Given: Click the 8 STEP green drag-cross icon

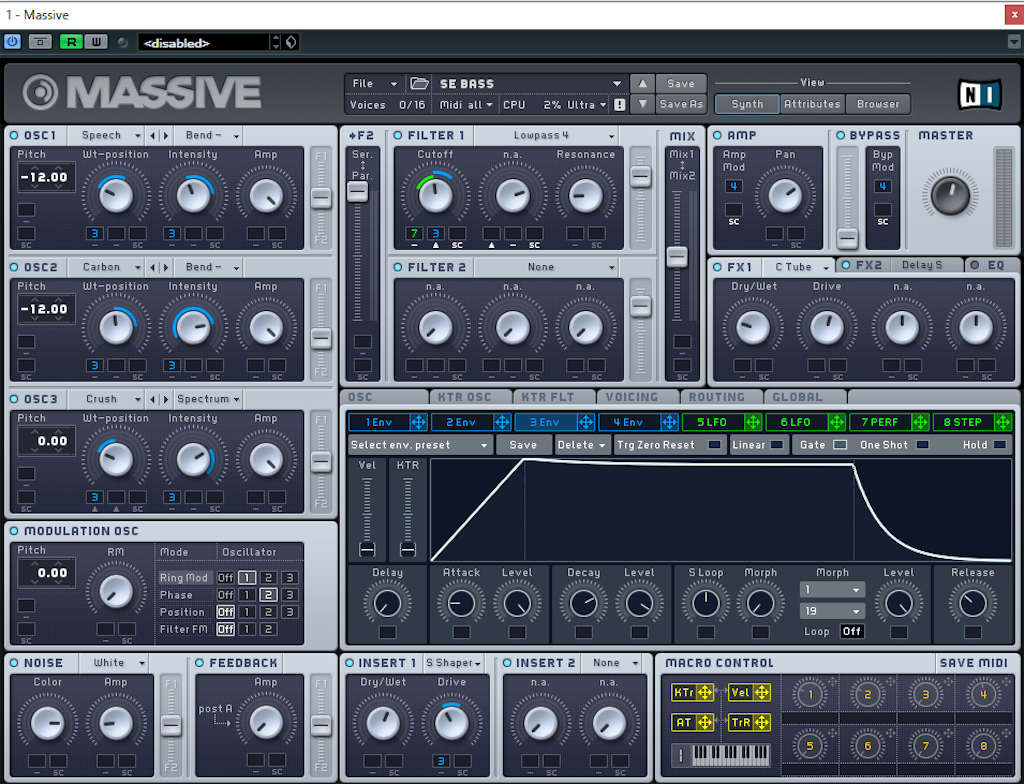Looking at the screenshot, I should tap(1003, 422).
